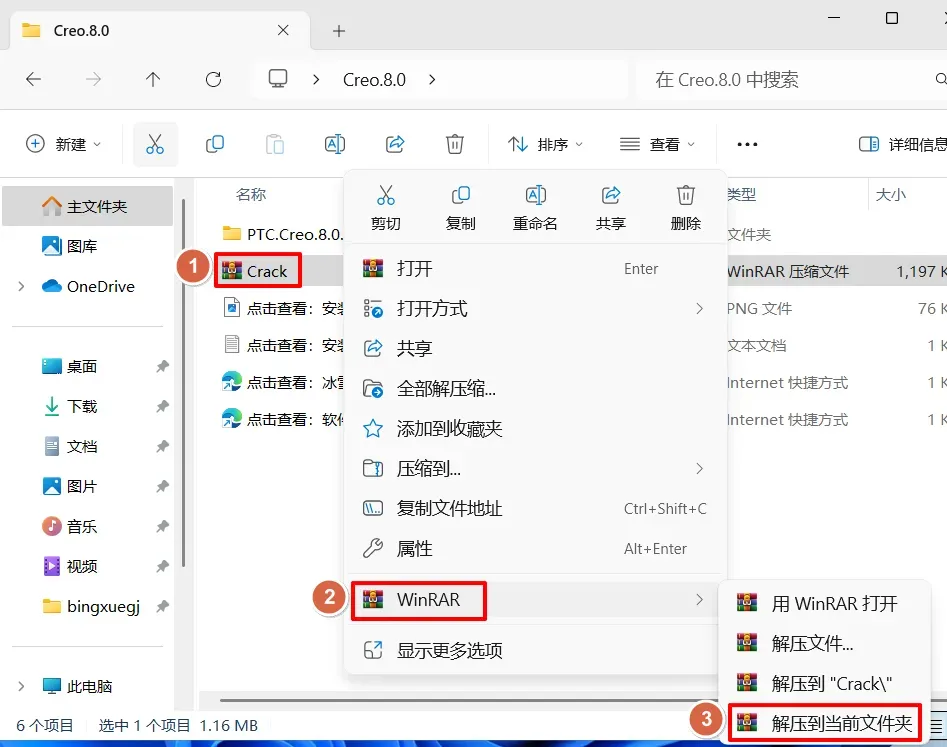This screenshot has height=747, width=947.
Task: Click the Delete trash icon in toolbar
Action: (455, 144)
